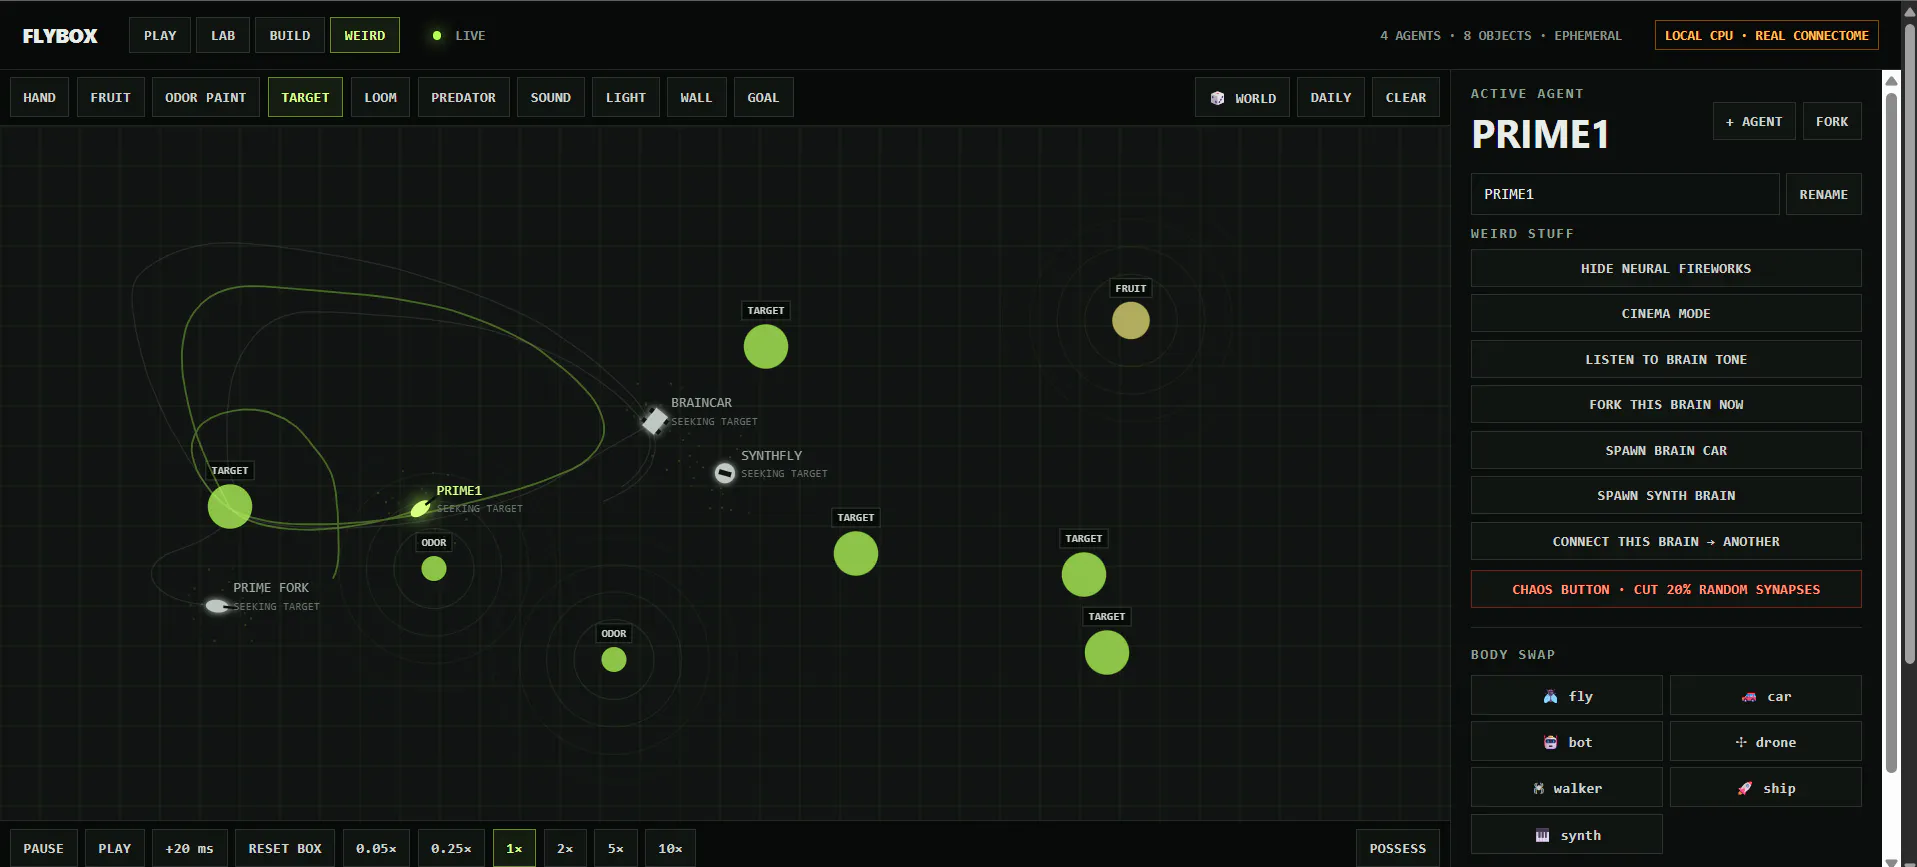Image resolution: width=1917 pixels, height=867 pixels.
Task: Select the FRUIT placement tool
Action: (x=111, y=97)
